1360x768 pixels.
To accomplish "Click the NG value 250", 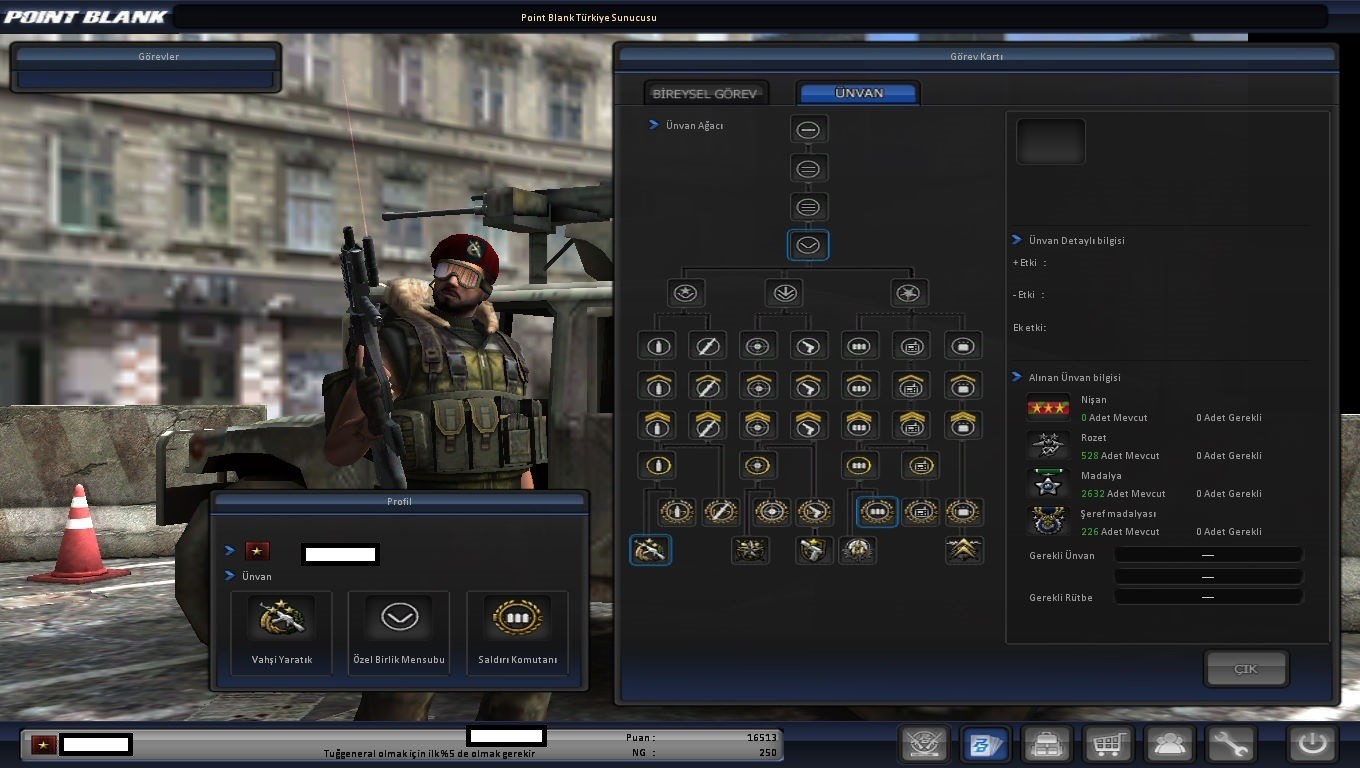I will [x=768, y=753].
